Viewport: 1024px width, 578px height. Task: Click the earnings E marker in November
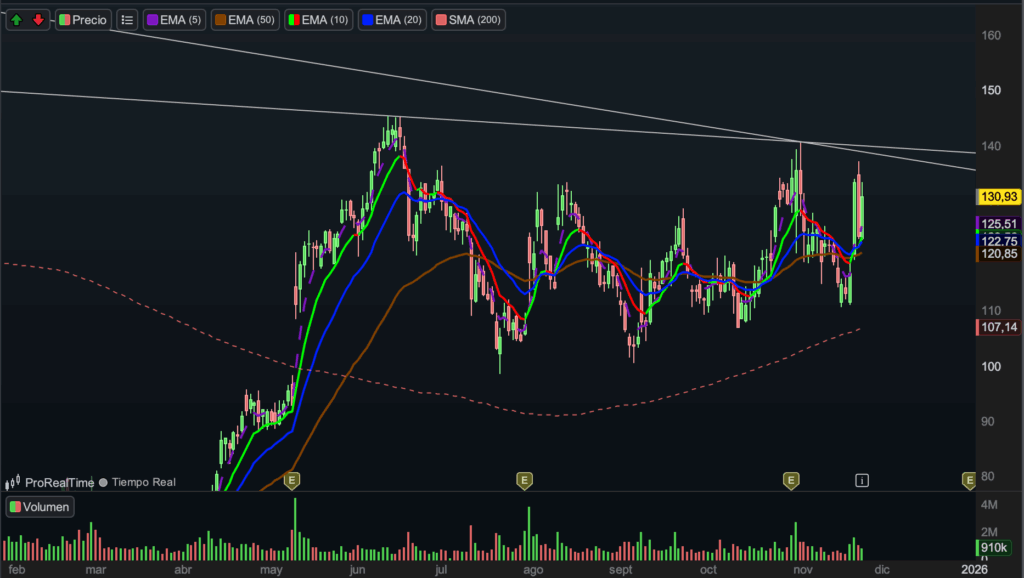click(791, 481)
